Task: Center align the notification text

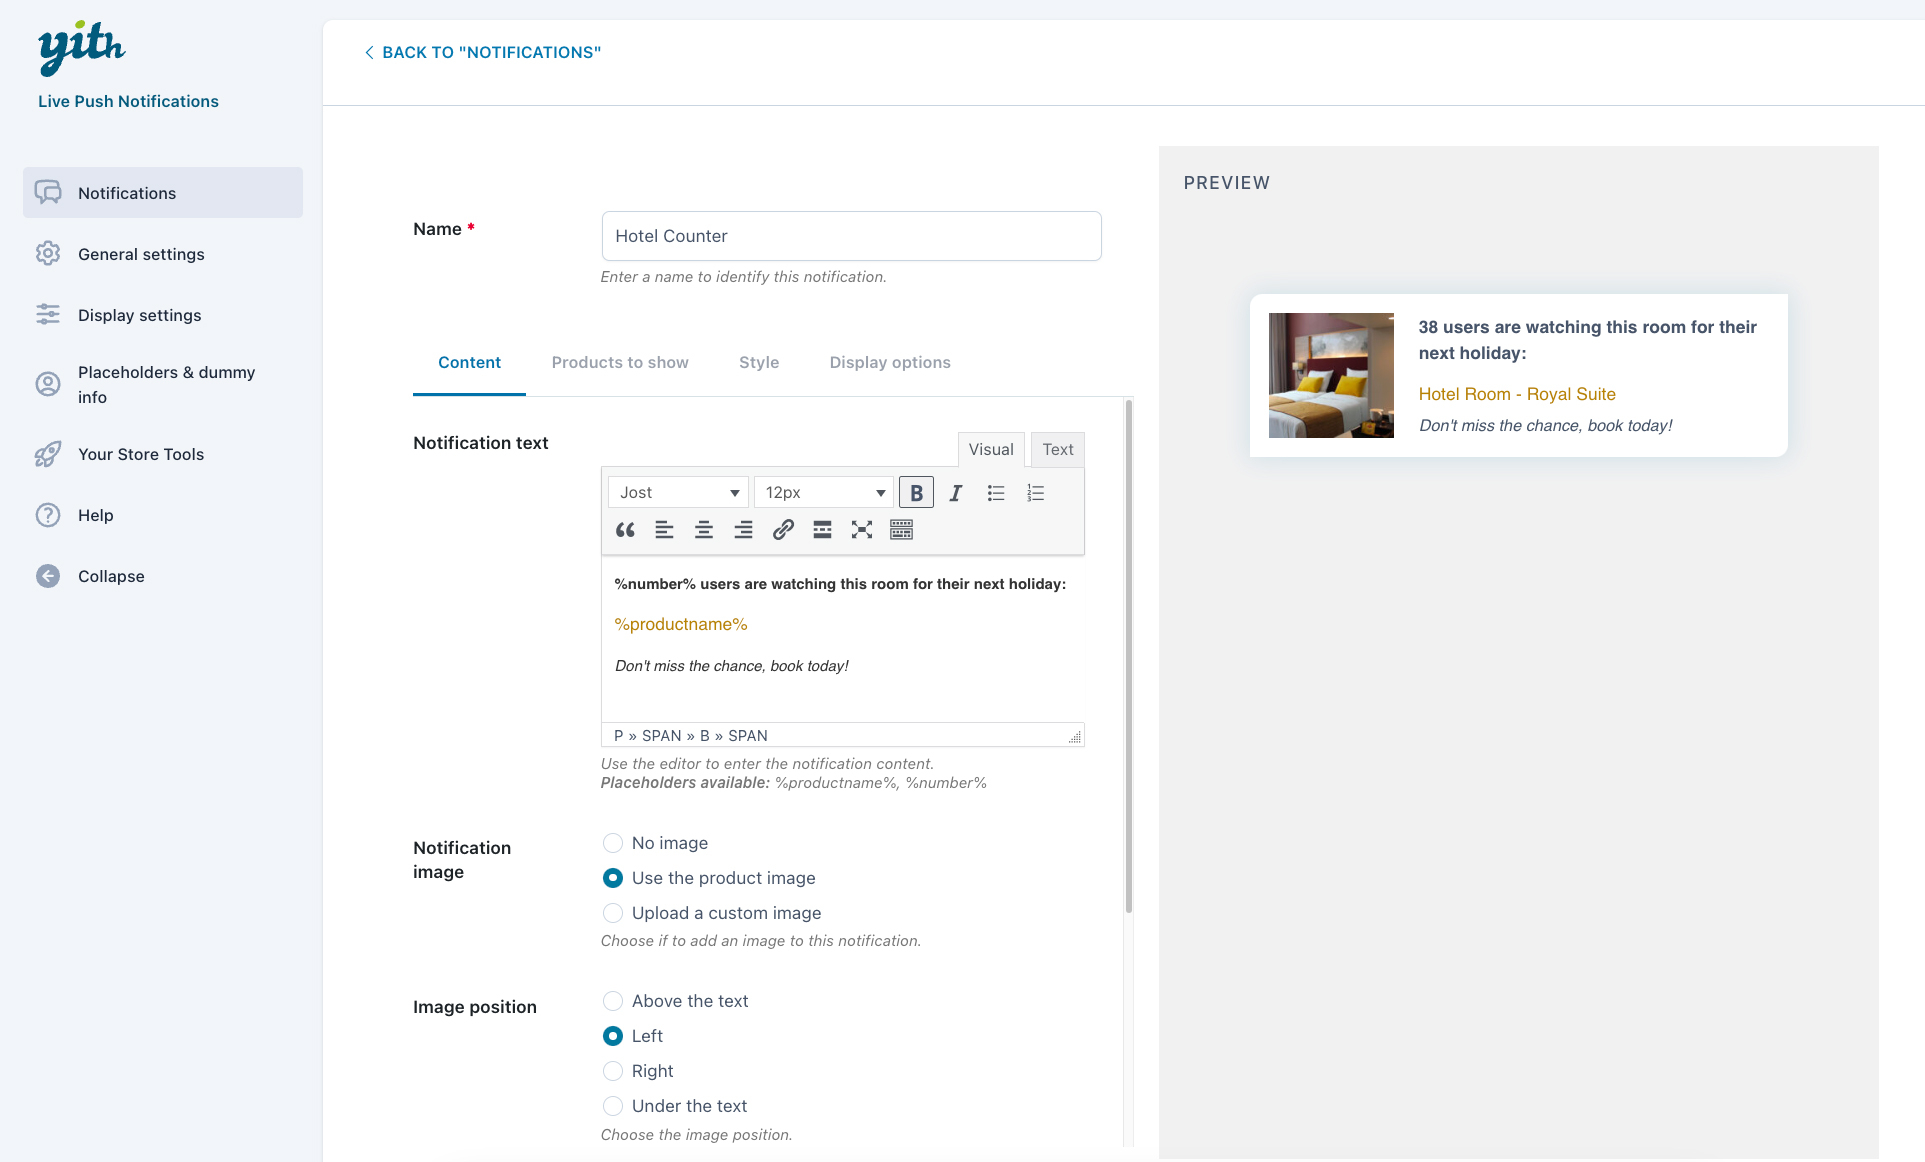Action: (704, 530)
